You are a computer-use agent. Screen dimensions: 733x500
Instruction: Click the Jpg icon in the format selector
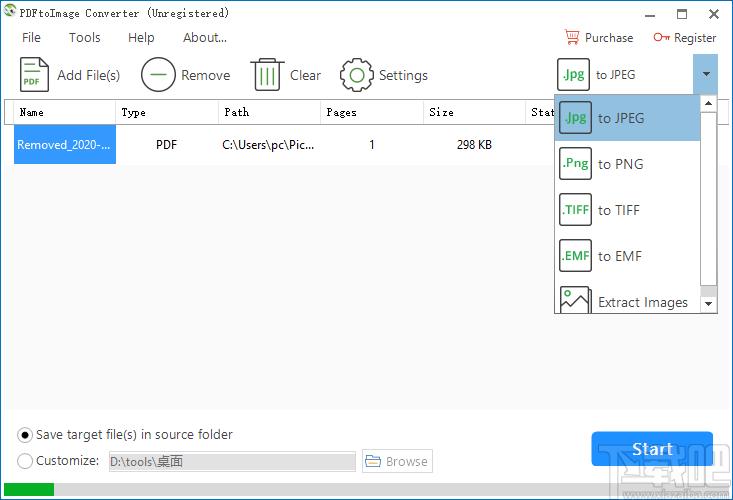(573, 74)
